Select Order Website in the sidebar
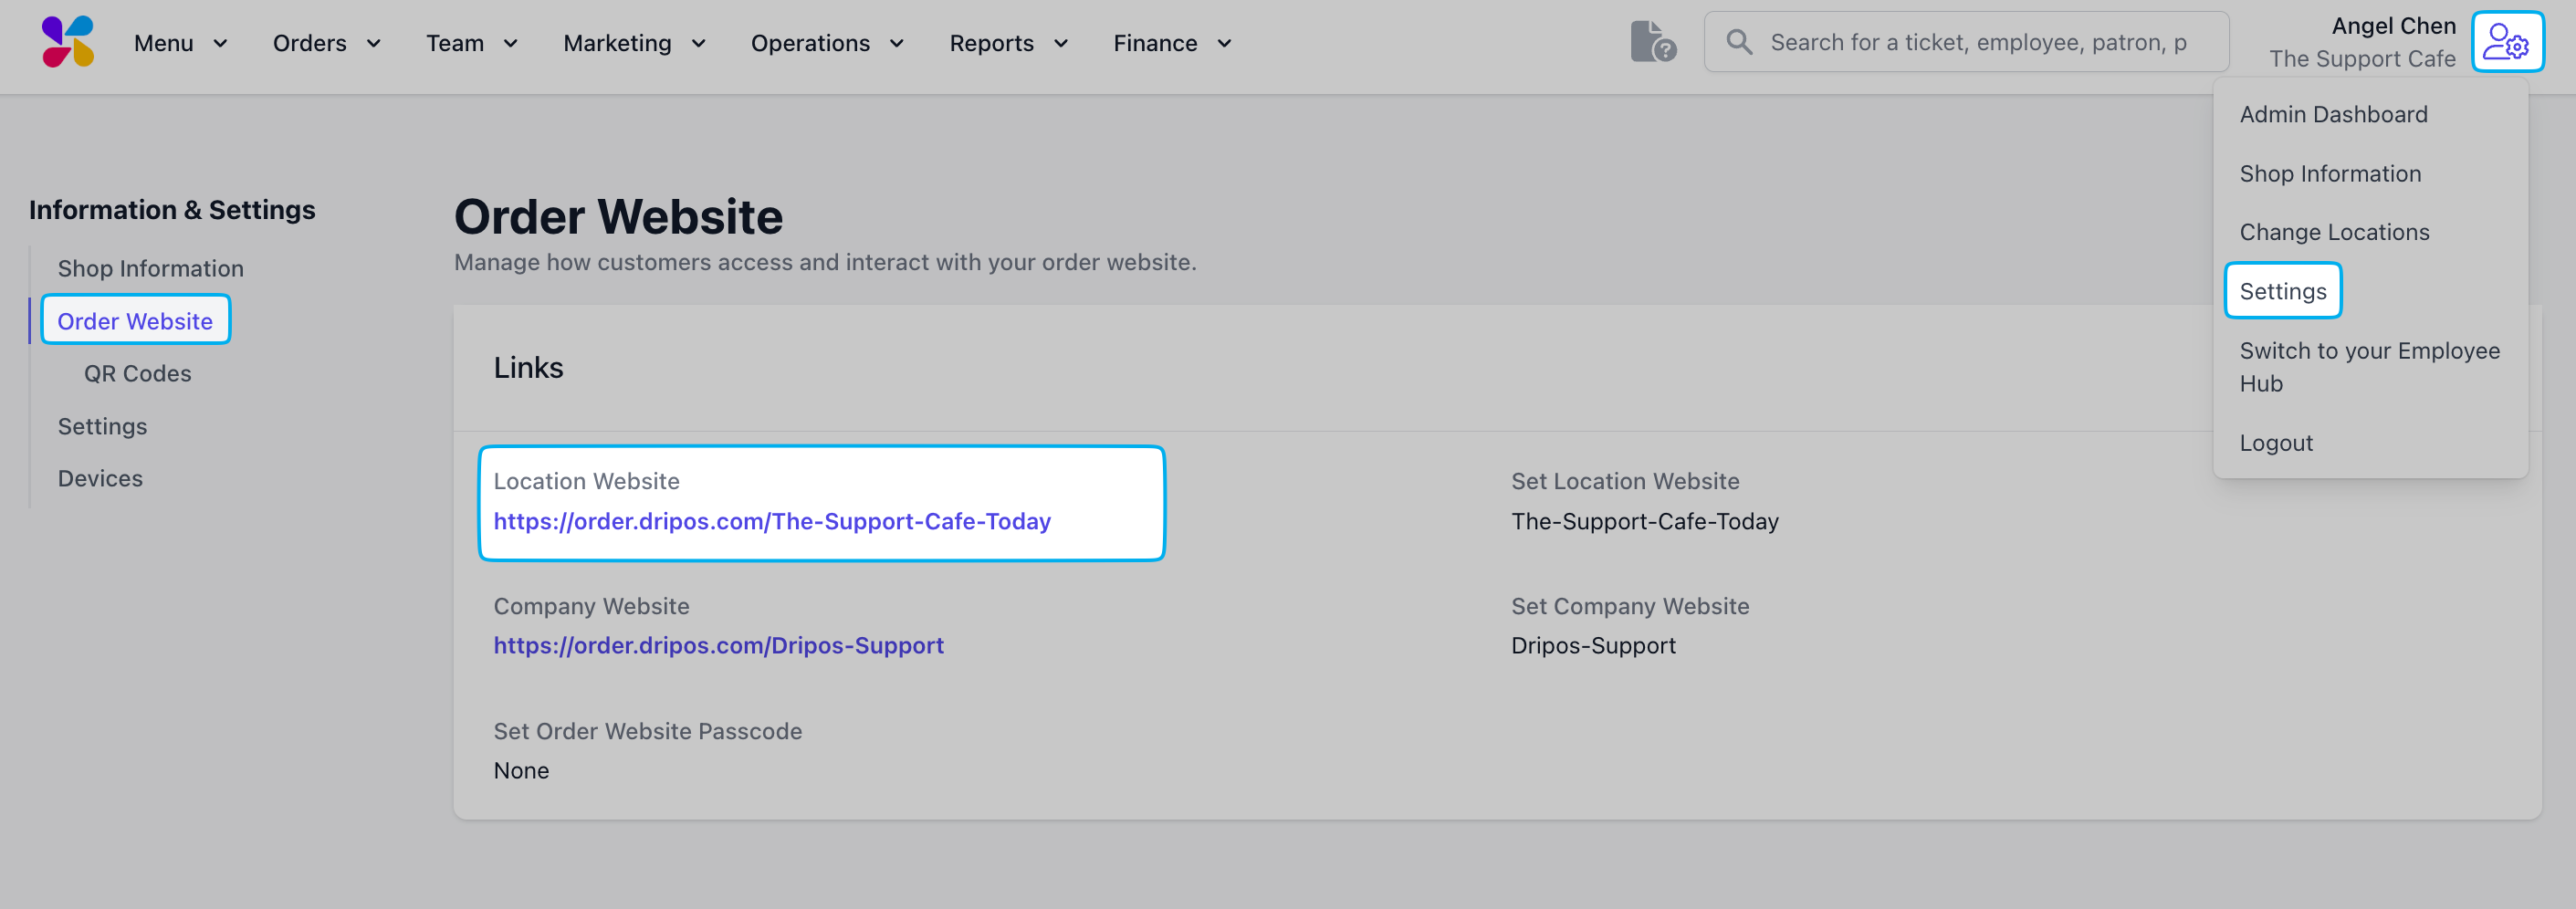This screenshot has width=2576, height=909. [x=135, y=321]
